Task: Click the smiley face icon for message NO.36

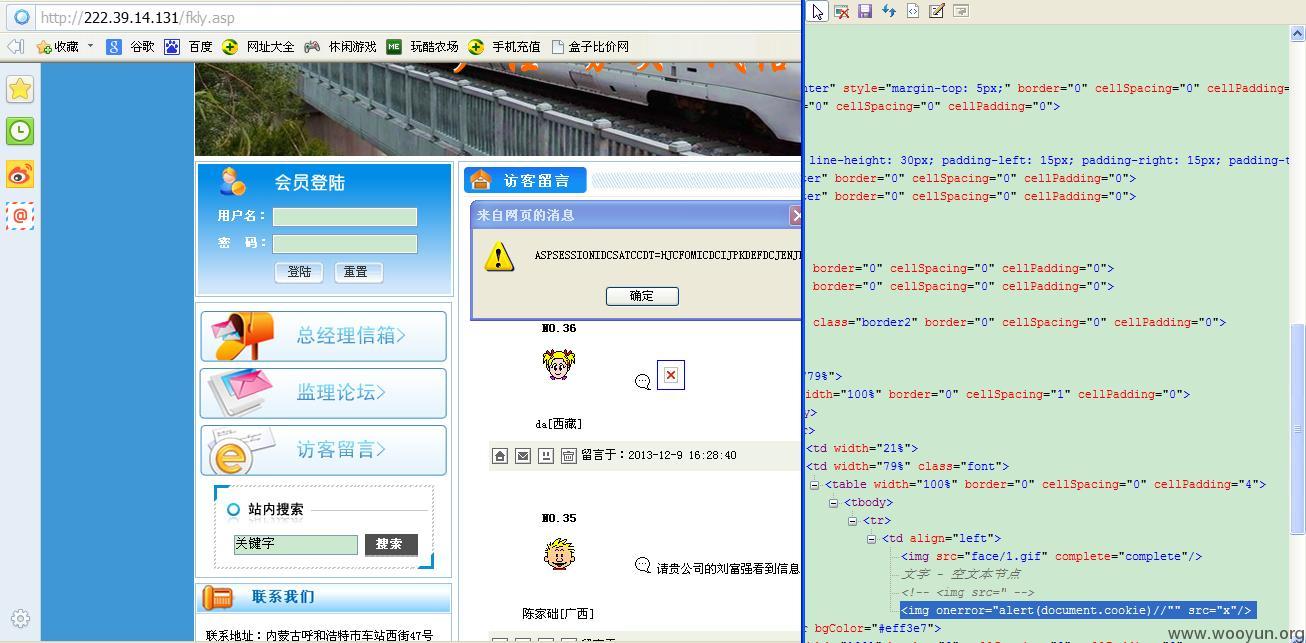Action: 546,455
